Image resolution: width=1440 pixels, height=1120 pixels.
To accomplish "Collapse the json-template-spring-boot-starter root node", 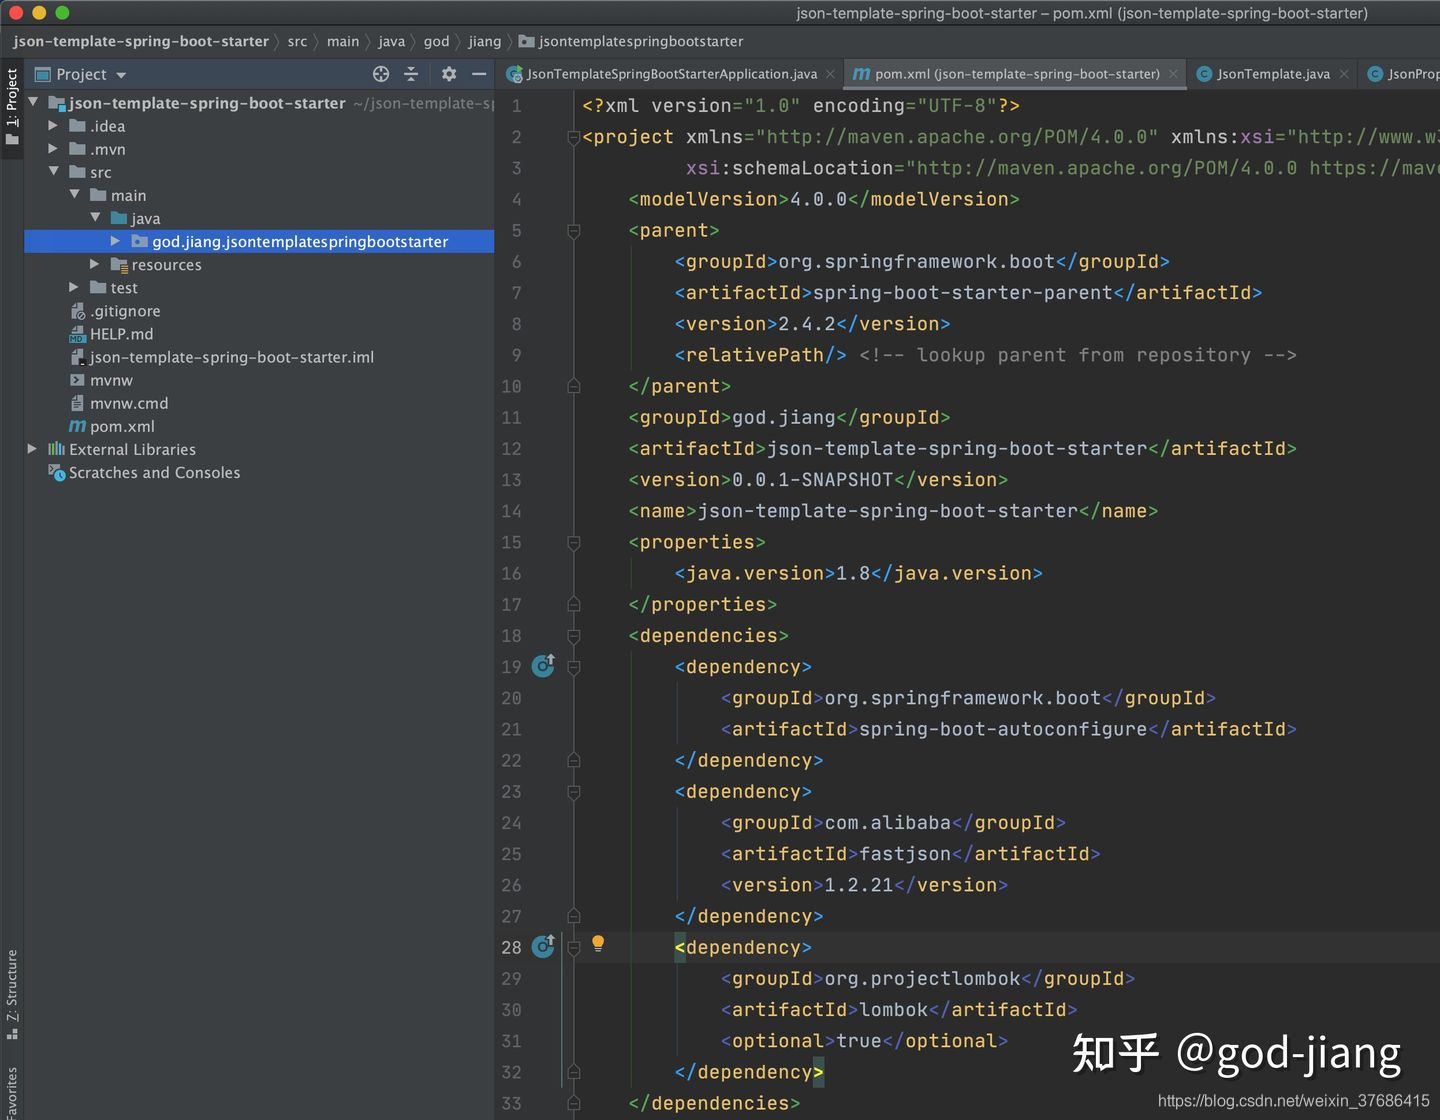I will pos(33,102).
